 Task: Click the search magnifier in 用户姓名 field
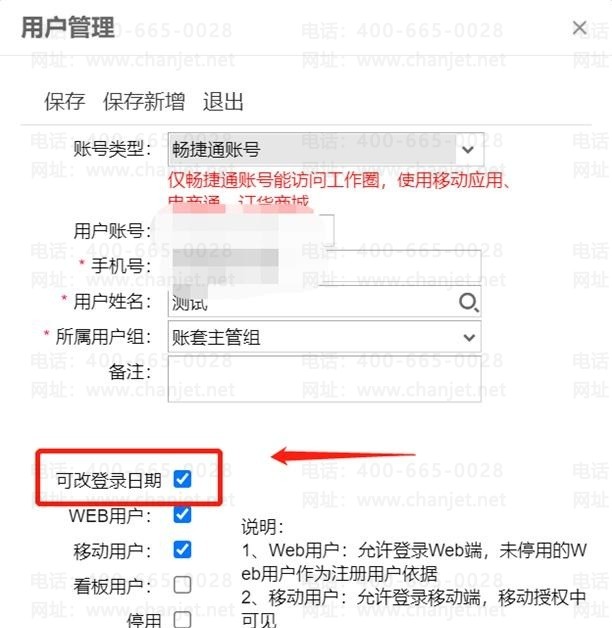point(469,302)
